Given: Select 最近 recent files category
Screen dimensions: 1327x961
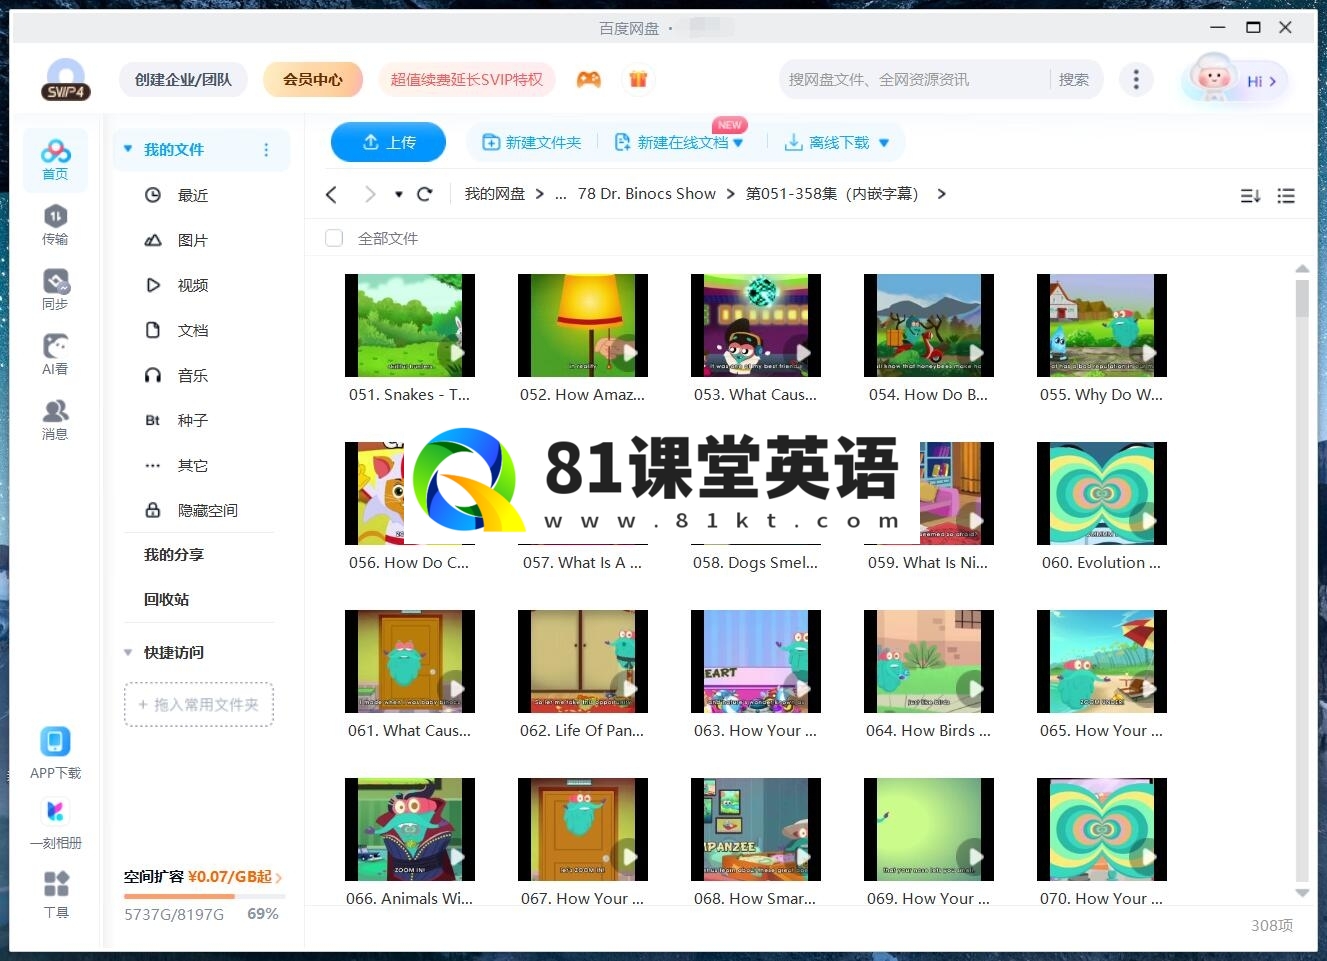Looking at the screenshot, I should coord(194,195).
